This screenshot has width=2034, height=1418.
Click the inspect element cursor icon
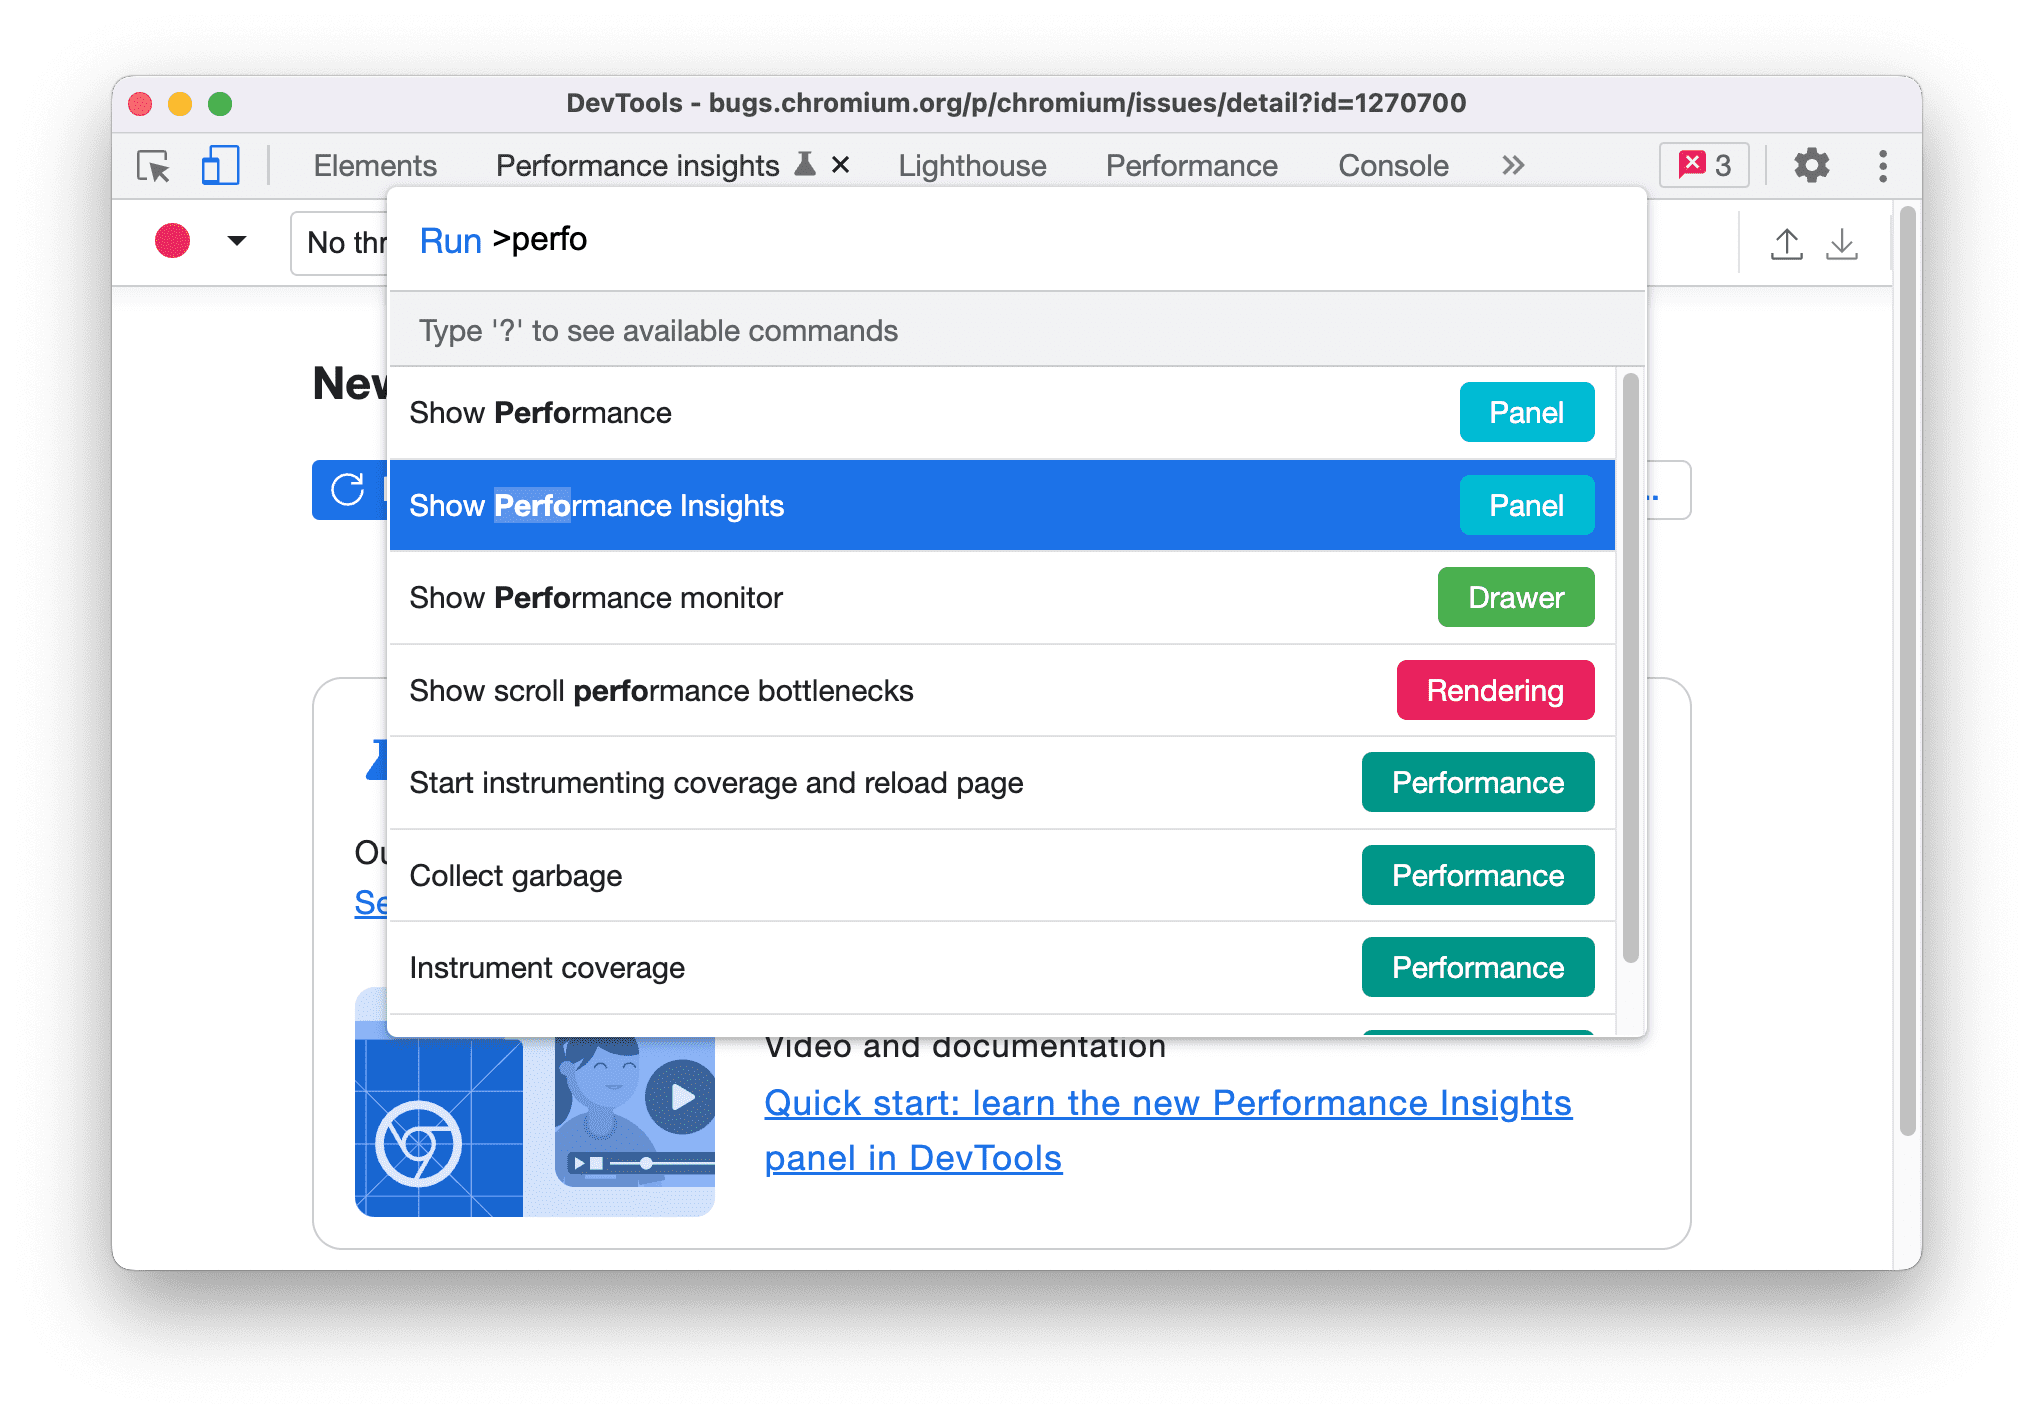[155, 164]
